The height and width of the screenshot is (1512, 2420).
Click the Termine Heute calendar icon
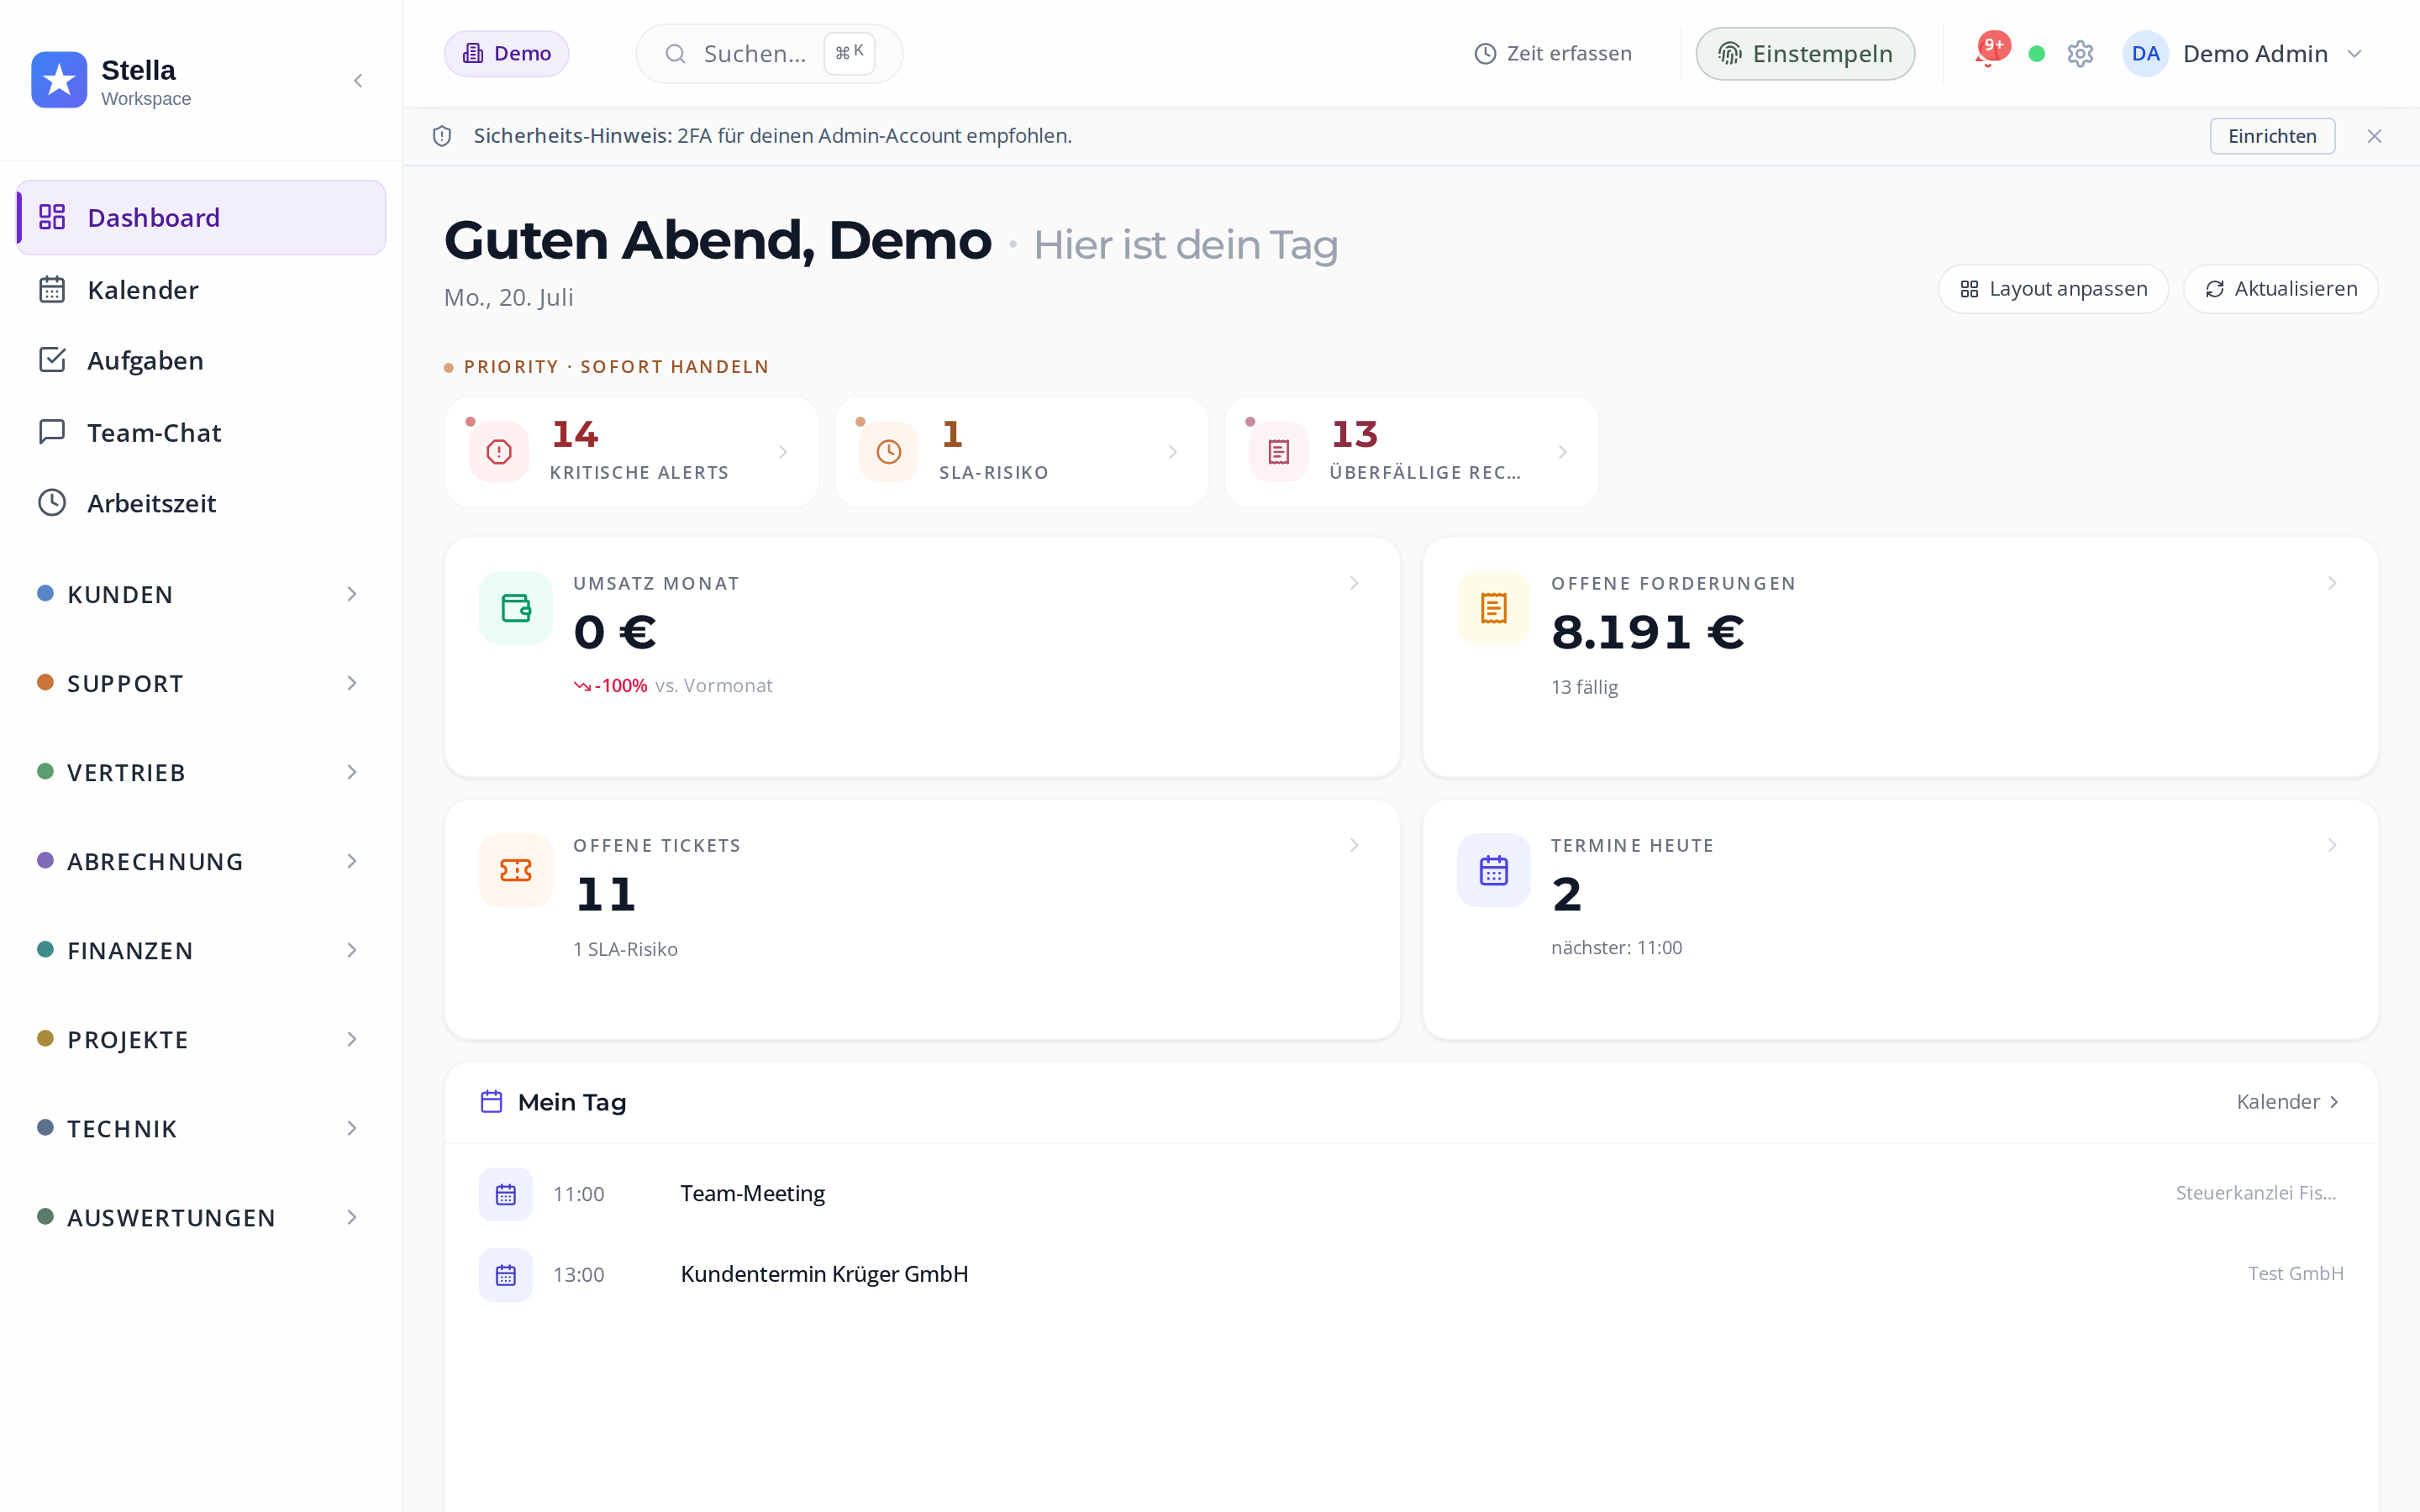pos(1494,870)
